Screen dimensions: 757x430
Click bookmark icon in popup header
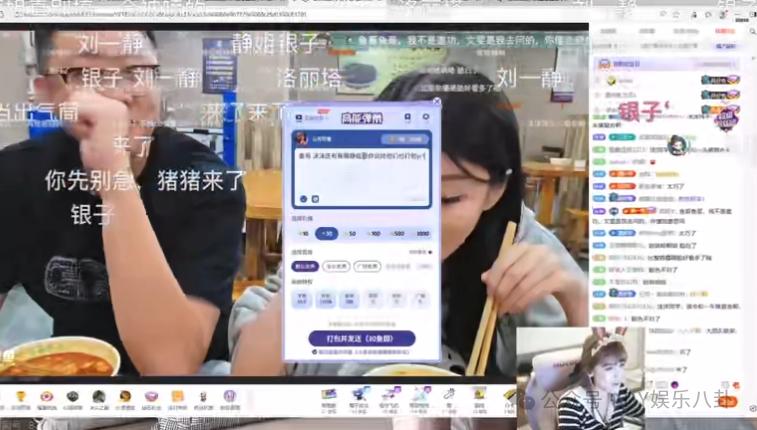click(407, 117)
